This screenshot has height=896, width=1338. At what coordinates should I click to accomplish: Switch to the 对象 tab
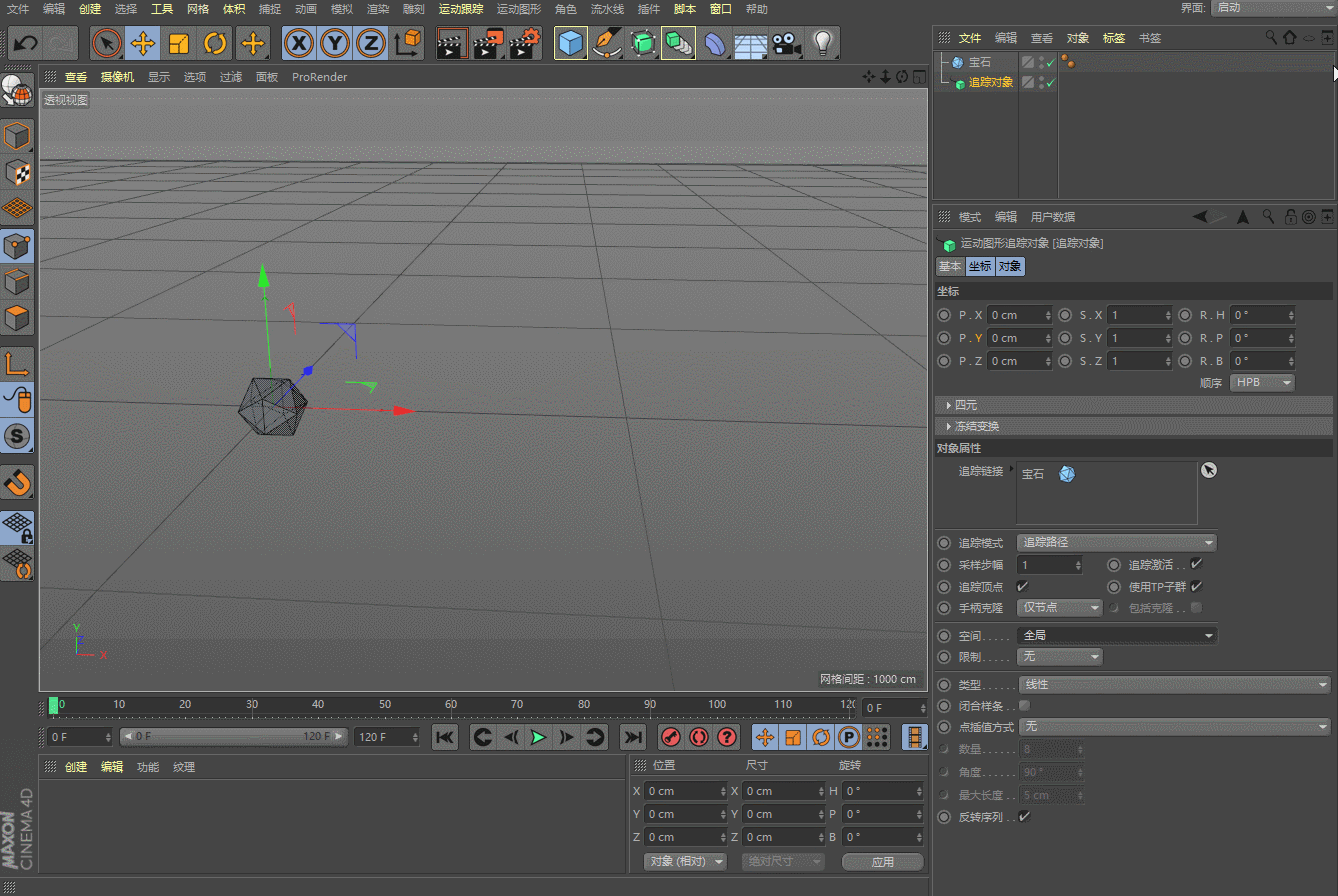pos(1010,267)
